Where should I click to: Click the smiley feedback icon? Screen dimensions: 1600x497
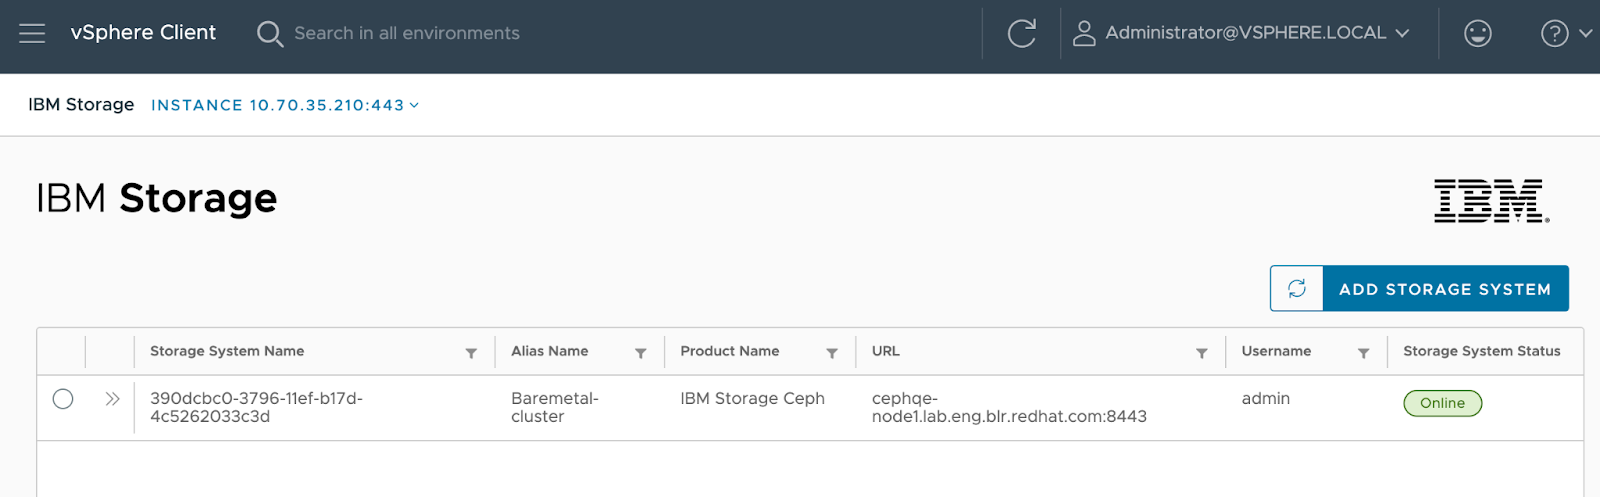(x=1477, y=33)
